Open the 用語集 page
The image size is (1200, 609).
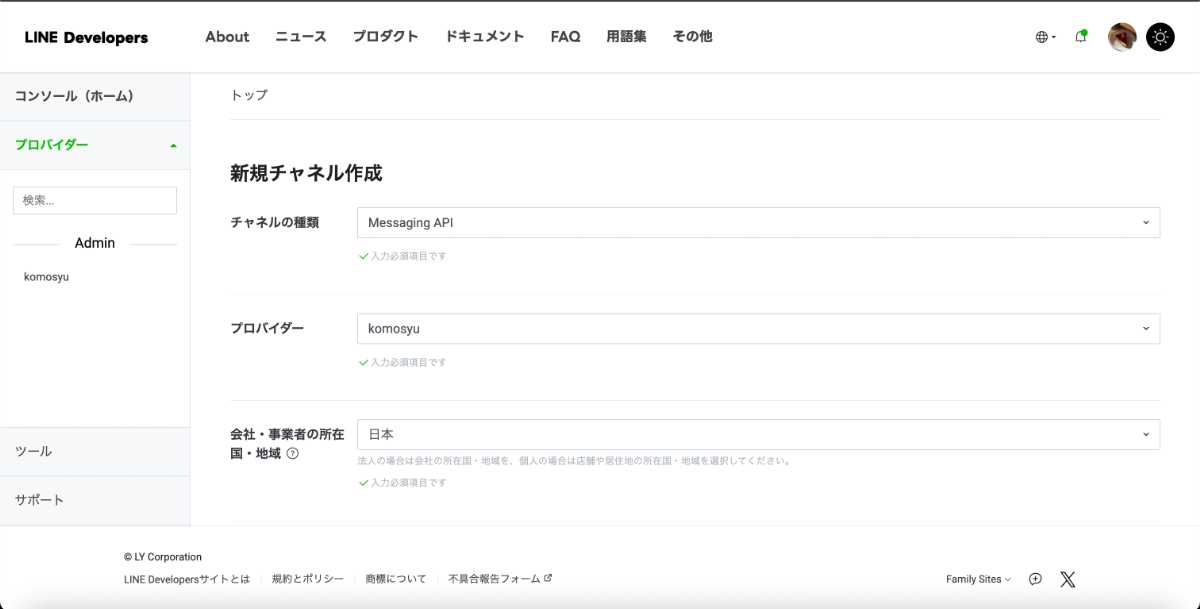coord(626,36)
